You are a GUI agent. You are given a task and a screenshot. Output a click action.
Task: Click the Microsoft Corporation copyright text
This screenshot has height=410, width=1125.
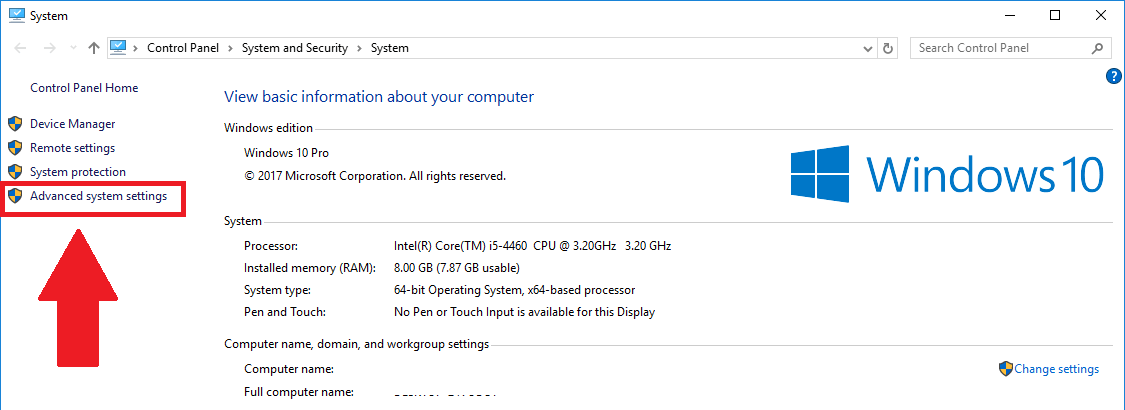coord(375,175)
